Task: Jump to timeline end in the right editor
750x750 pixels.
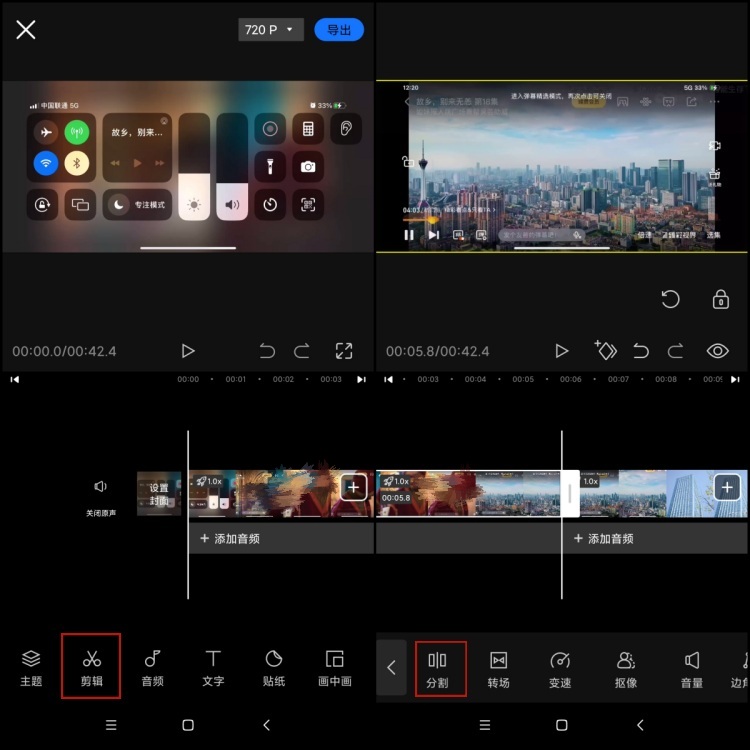Action: pyautogui.click(x=735, y=379)
